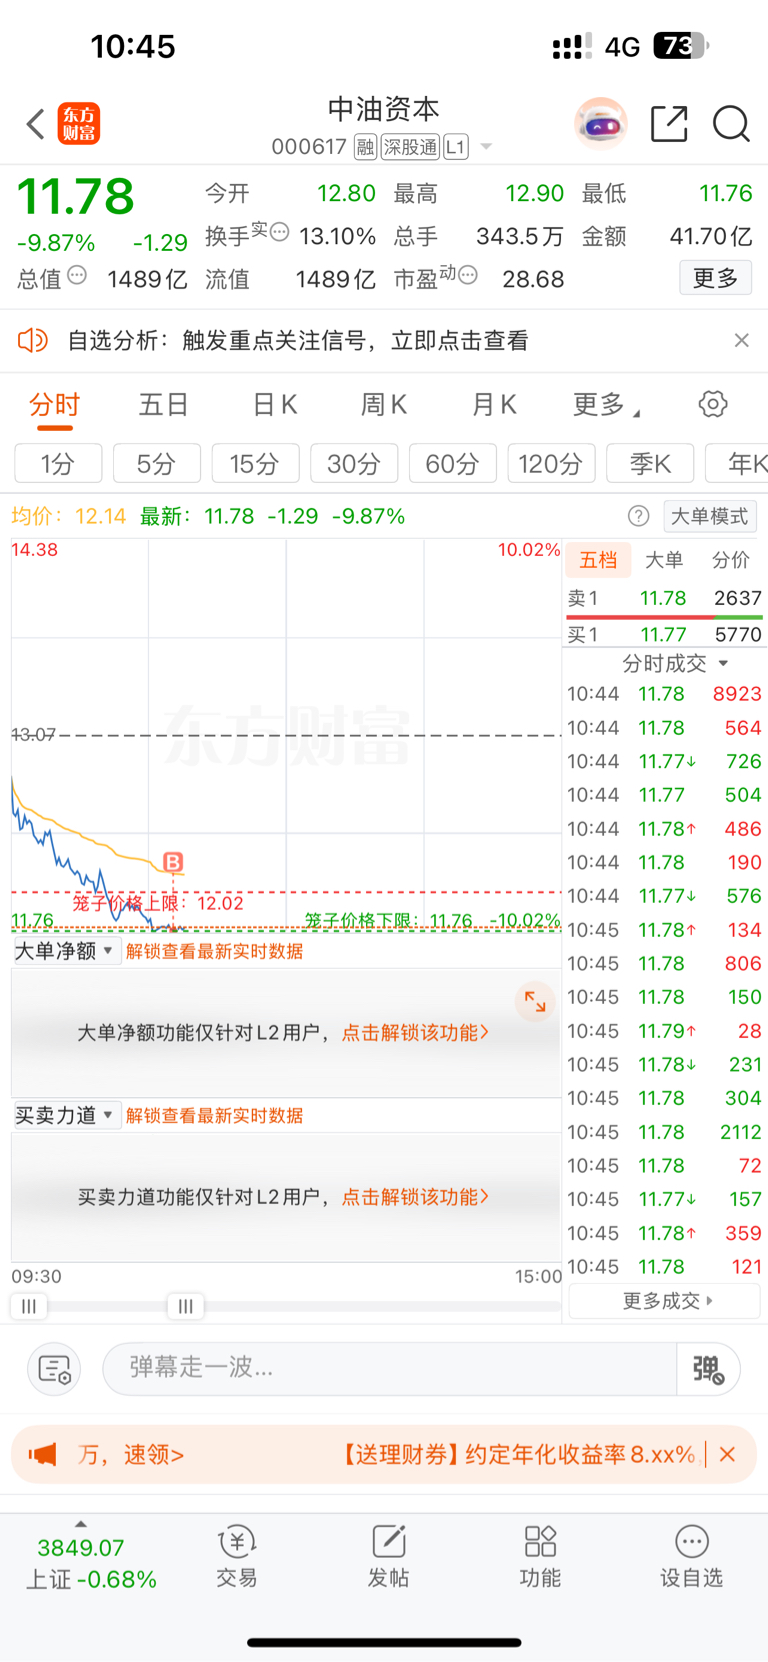Image resolution: width=768 pixels, height=1662 pixels.
Task: Focus the 弹幕走一波 input field
Action: [x=390, y=1368]
